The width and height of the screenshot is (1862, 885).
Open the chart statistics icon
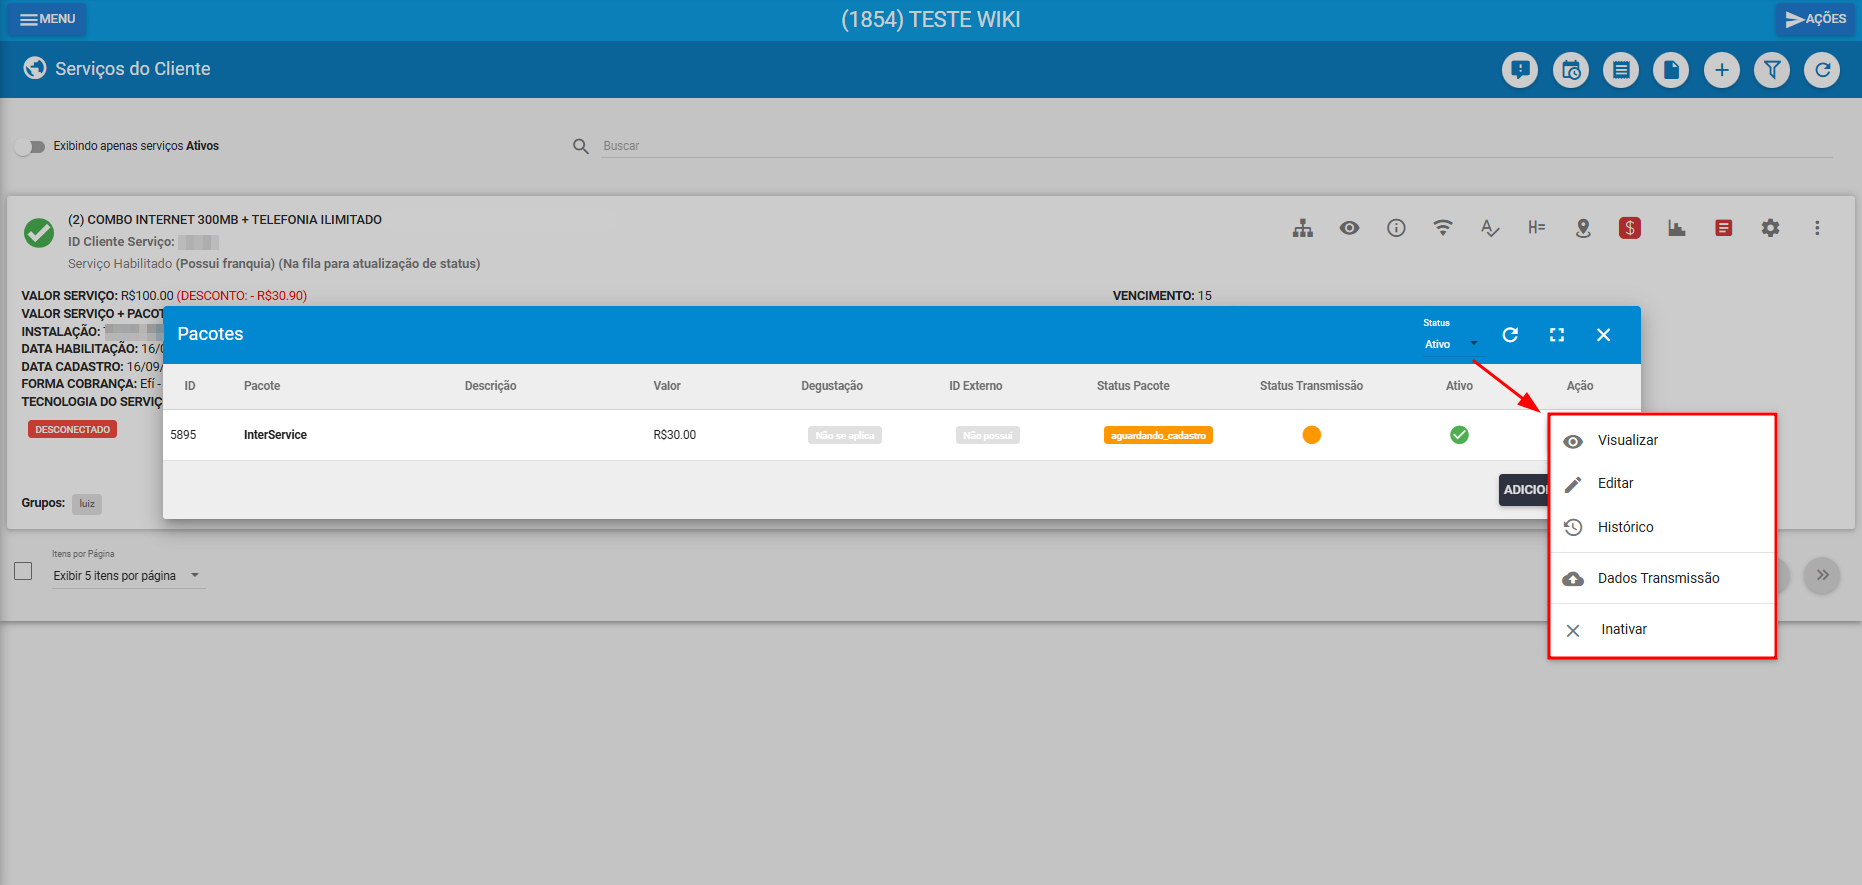click(x=1677, y=228)
